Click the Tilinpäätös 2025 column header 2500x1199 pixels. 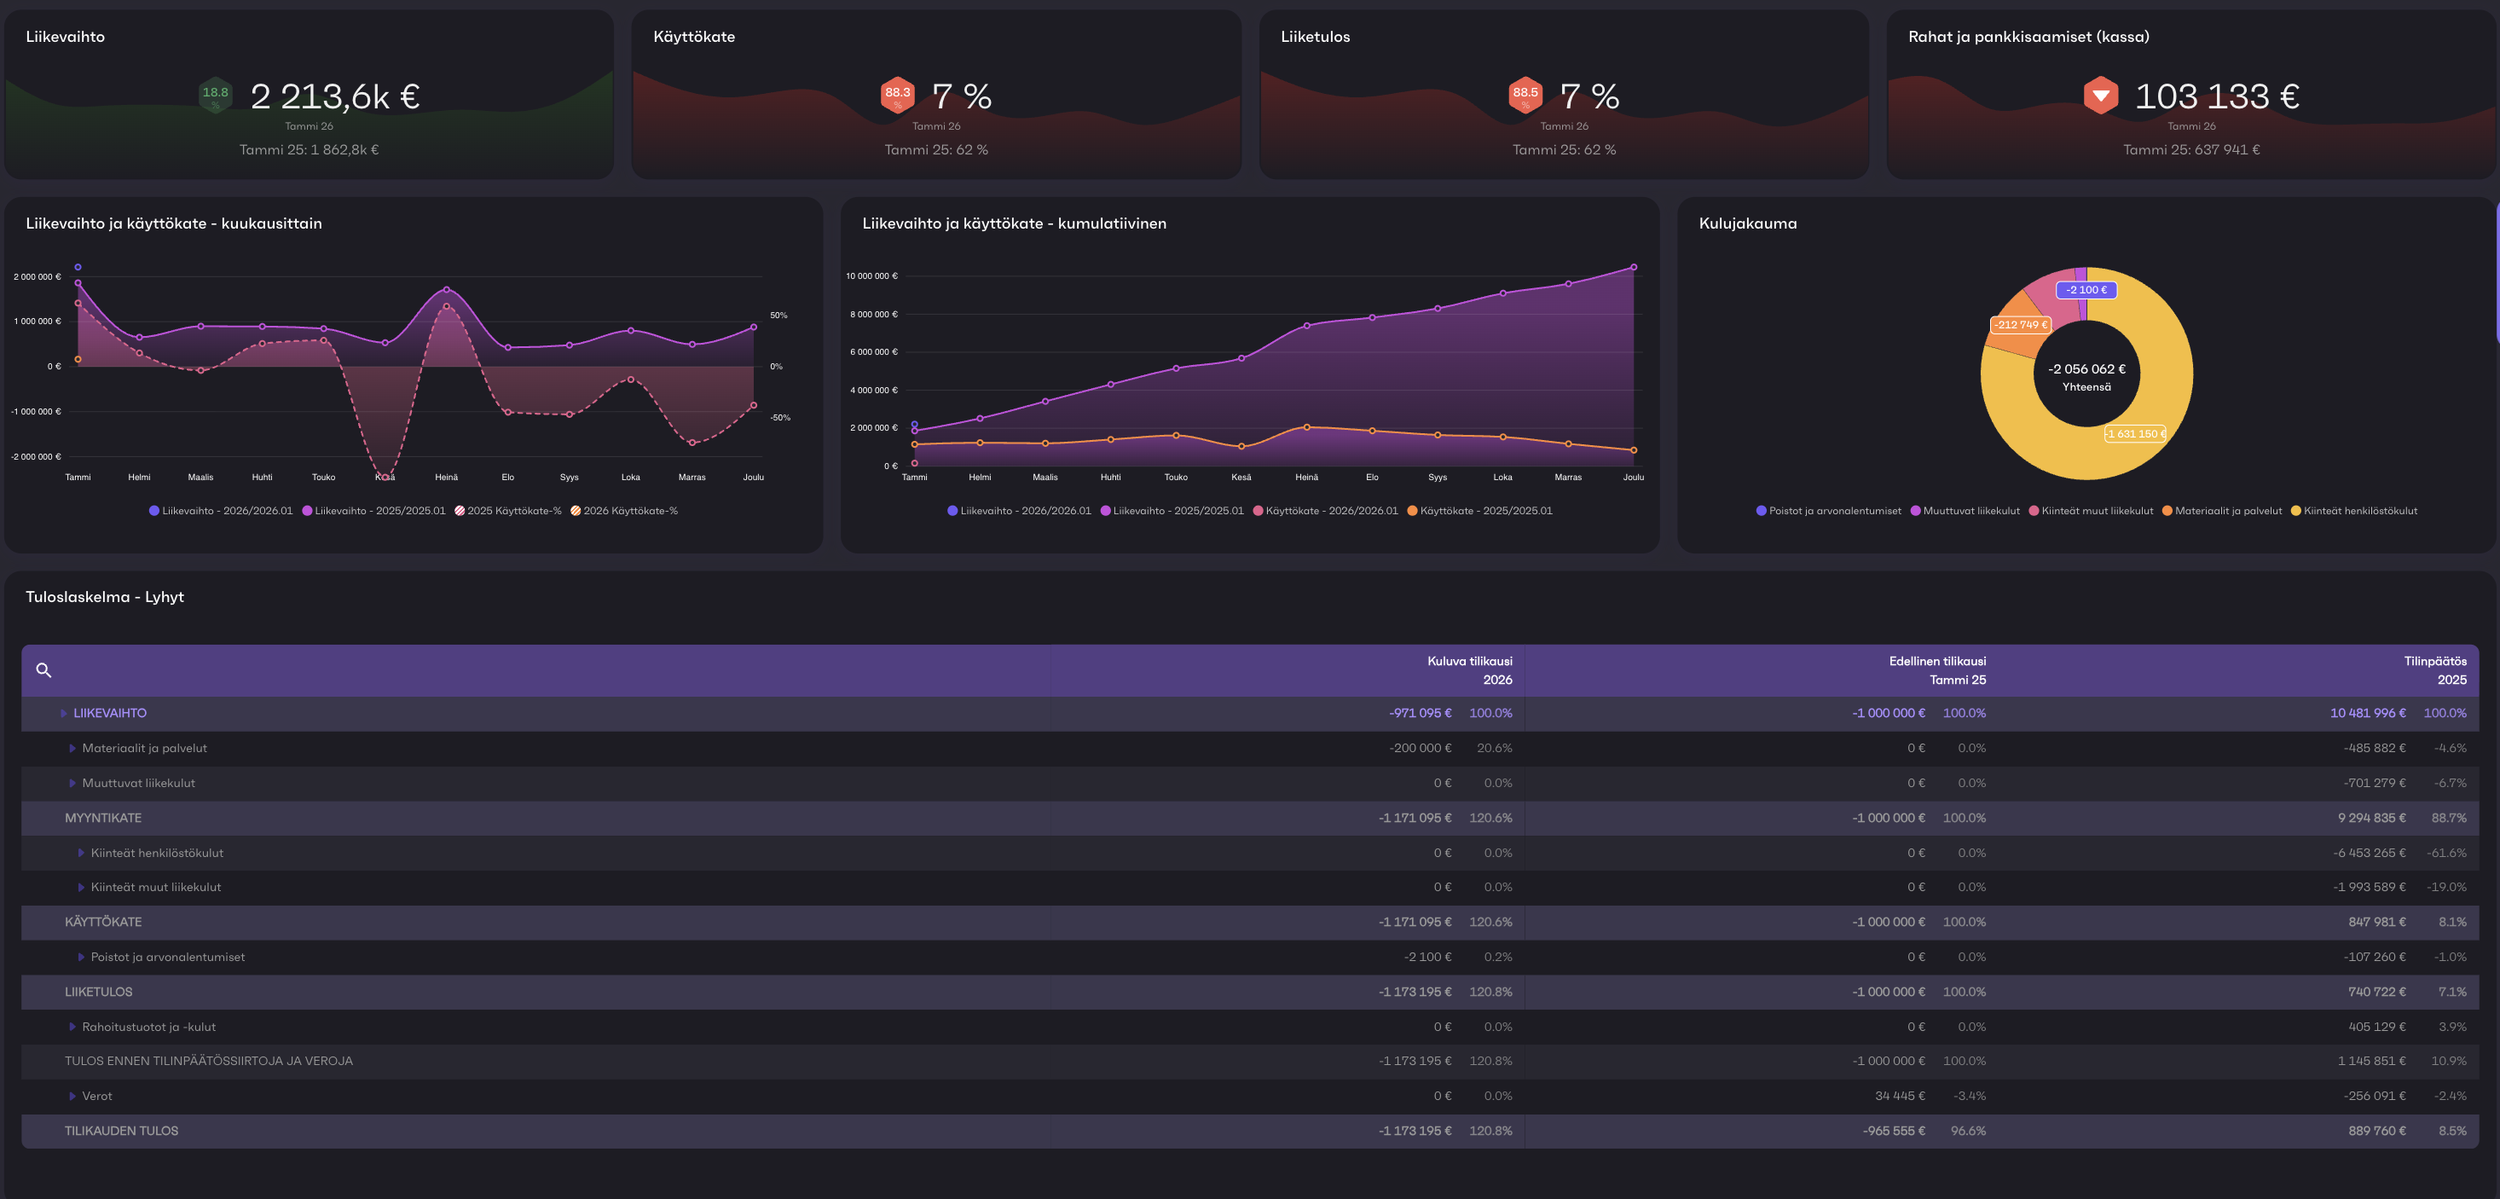(2434, 670)
